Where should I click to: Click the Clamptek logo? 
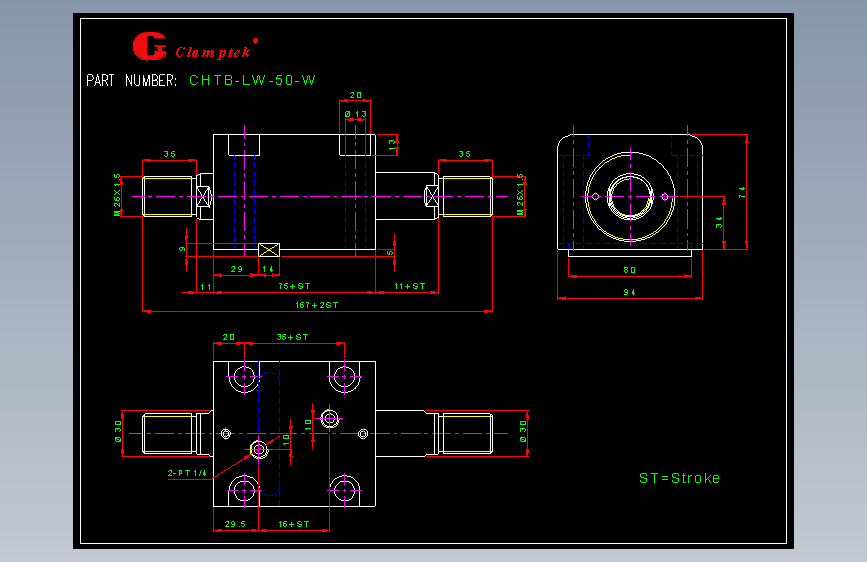pos(195,46)
